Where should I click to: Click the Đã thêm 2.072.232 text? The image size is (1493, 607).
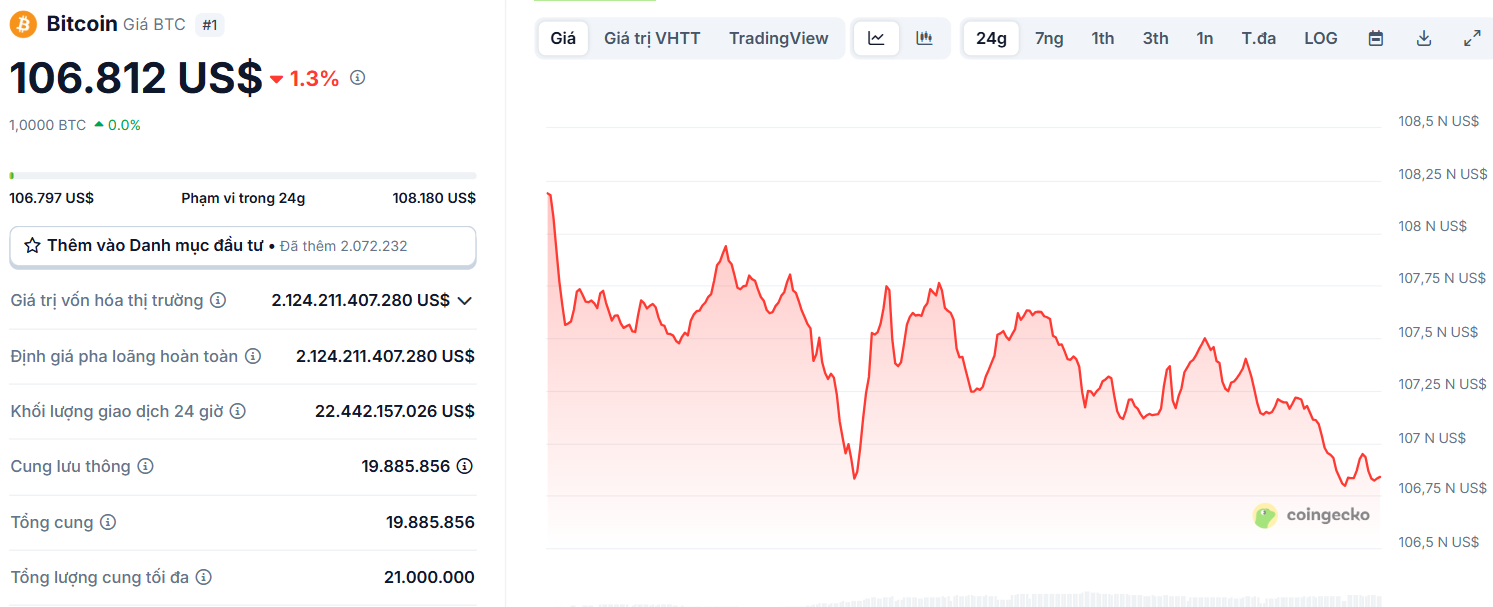344,246
